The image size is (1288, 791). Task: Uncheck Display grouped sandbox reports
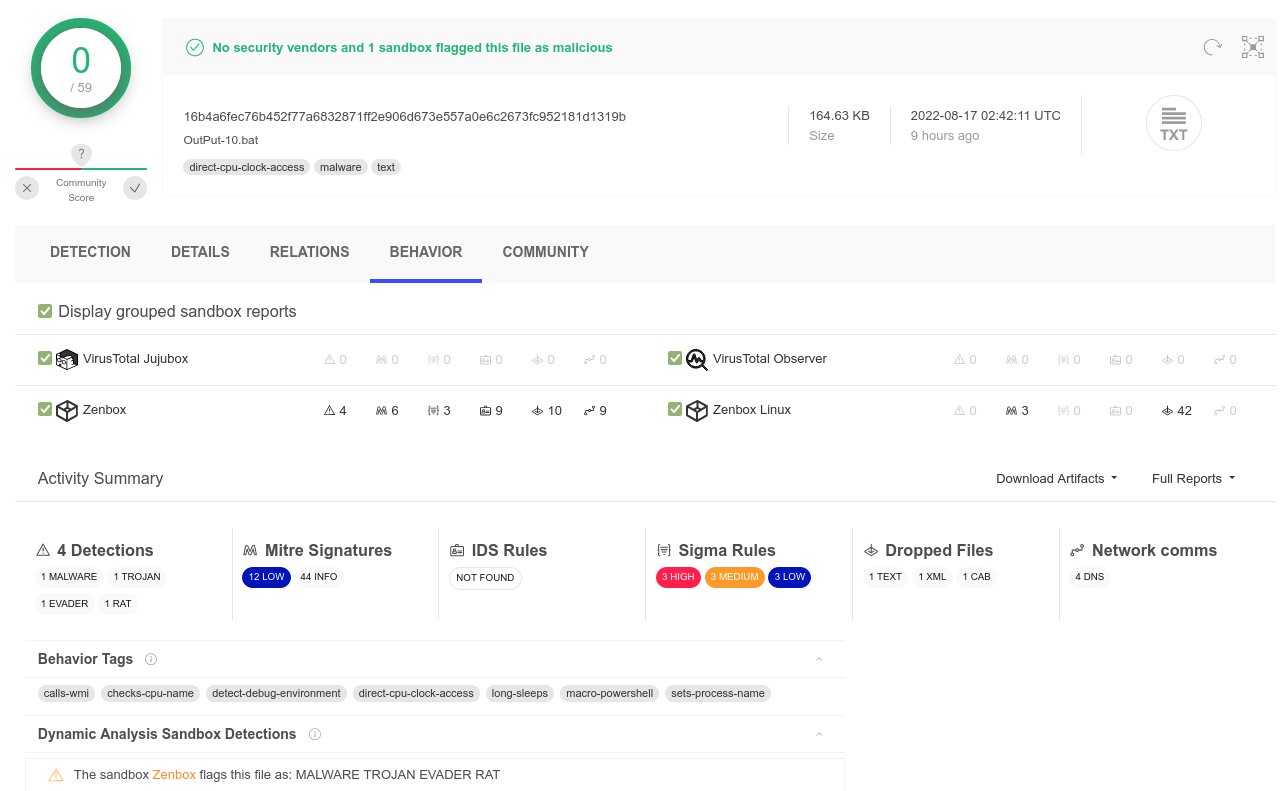pos(45,311)
